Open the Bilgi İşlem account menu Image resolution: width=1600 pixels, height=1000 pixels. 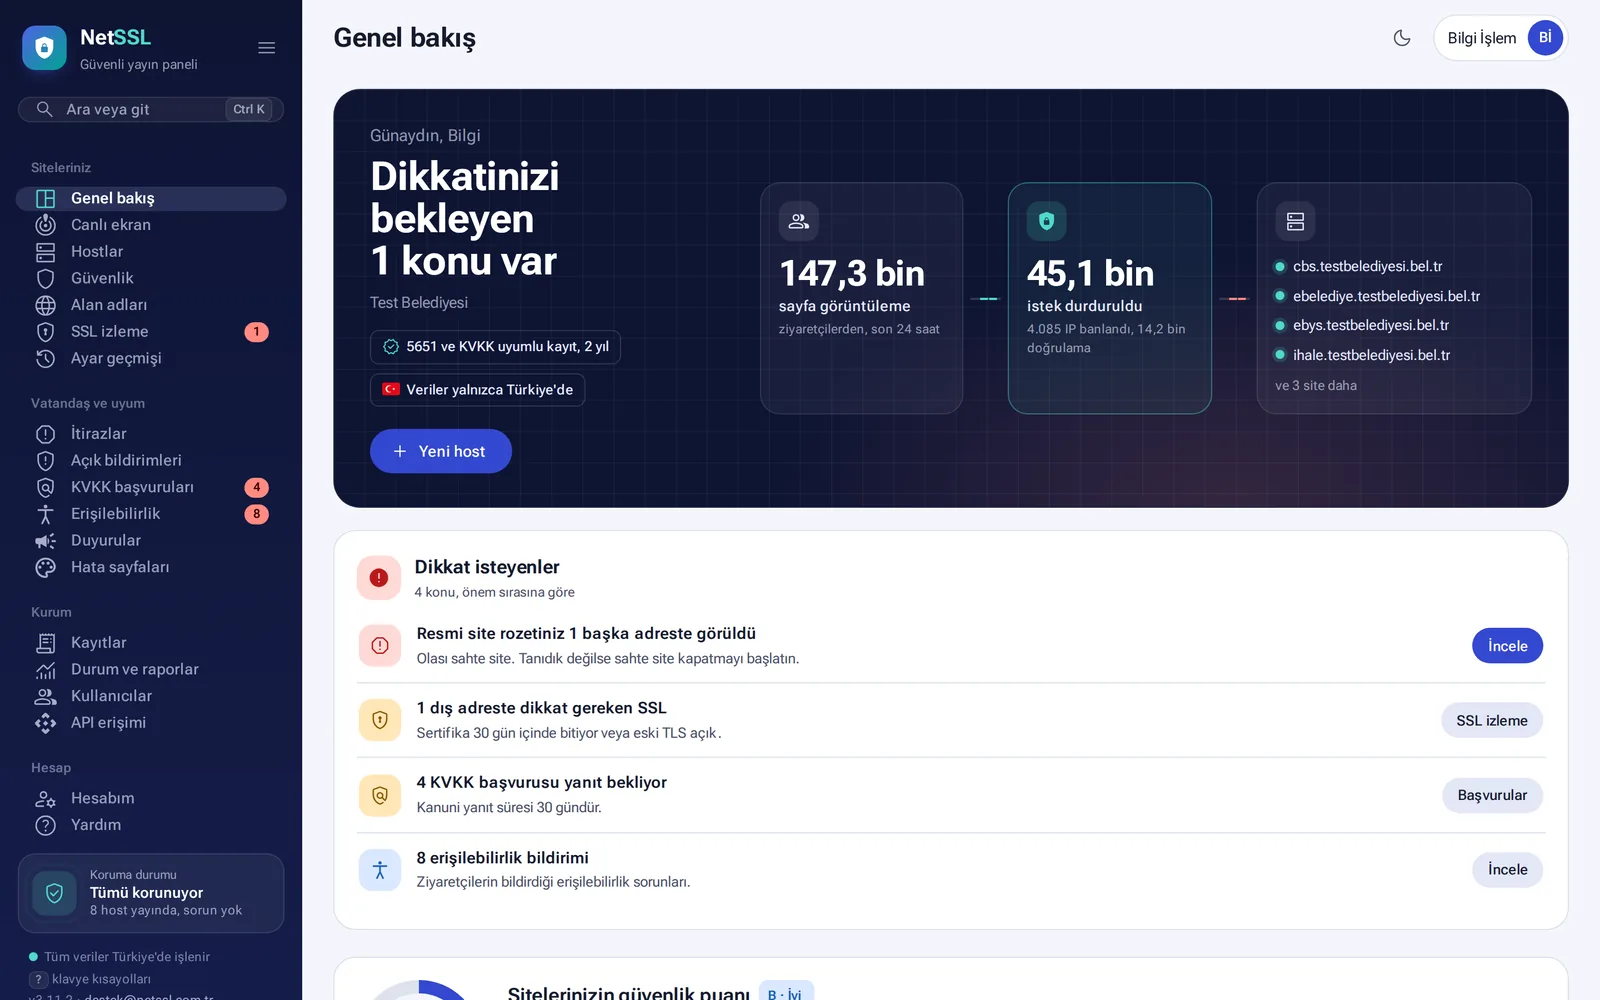point(1500,38)
